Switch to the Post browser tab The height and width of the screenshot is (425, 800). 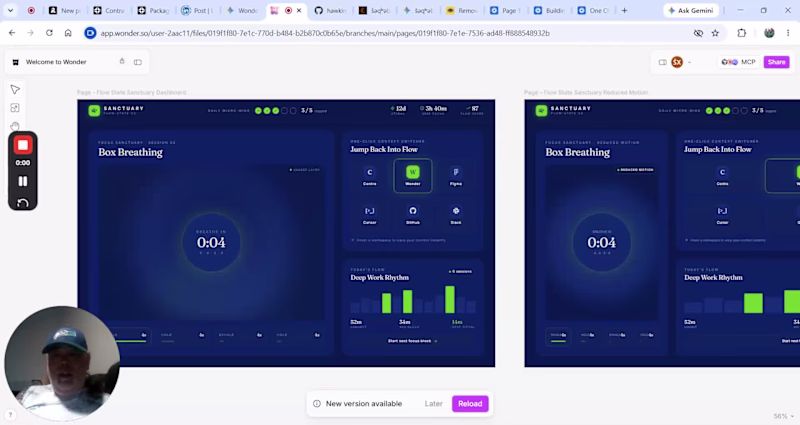click(198, 10)
